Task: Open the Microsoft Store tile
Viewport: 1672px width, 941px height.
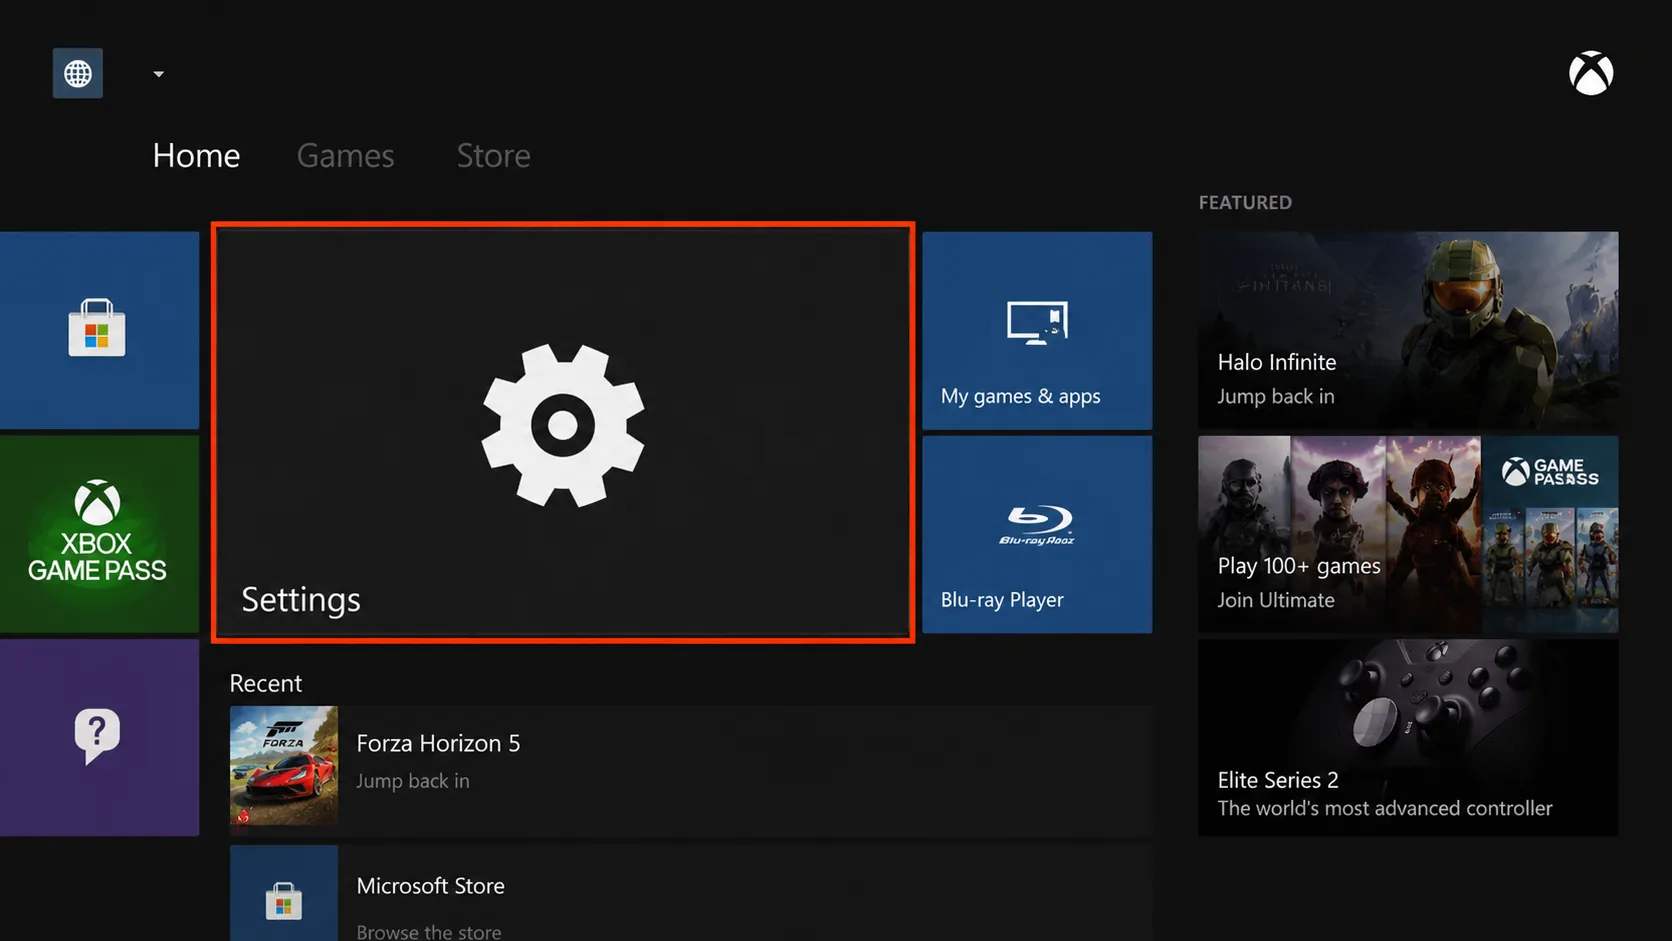Action: pos(99,330)
